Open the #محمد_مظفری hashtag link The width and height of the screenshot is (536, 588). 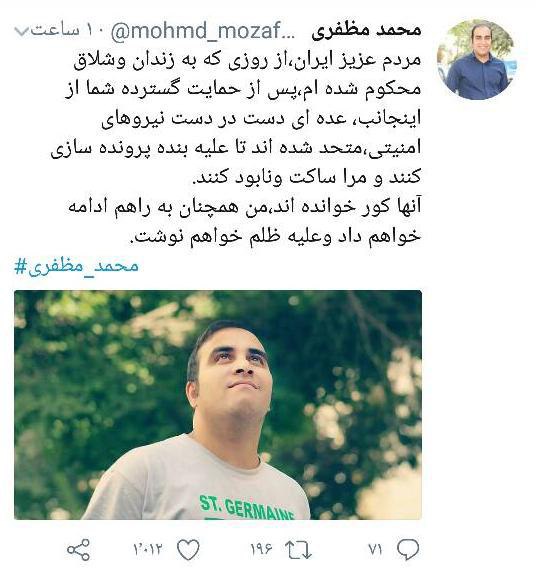pyautogui.click(x=77, y=266)
